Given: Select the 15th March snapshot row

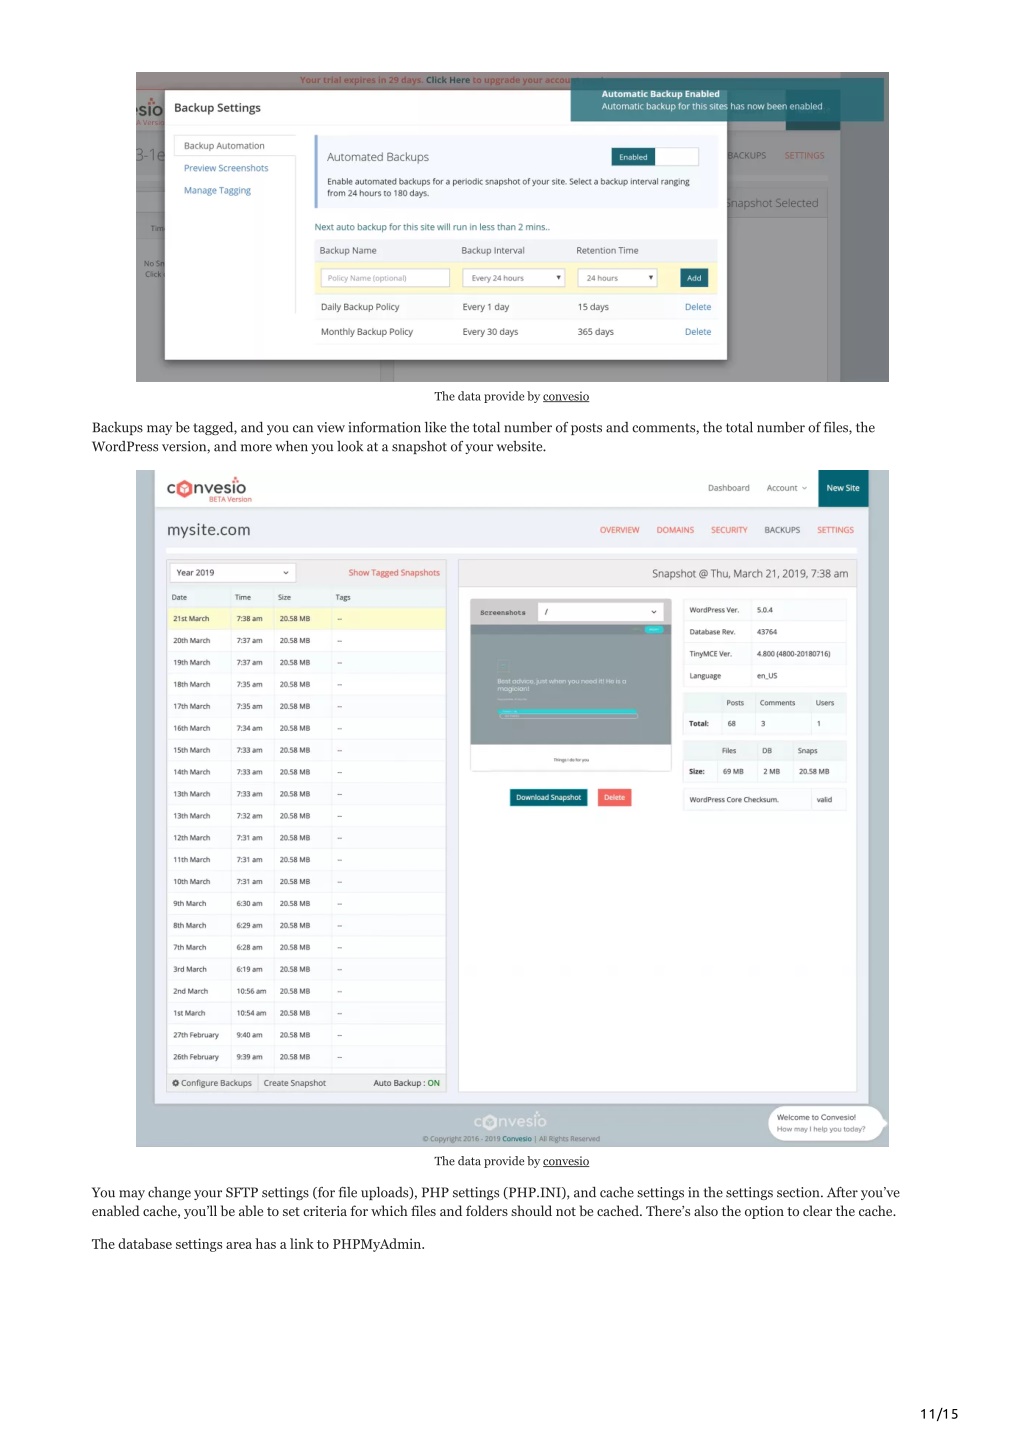Looking at the screenshot, I should pos(306,750).
